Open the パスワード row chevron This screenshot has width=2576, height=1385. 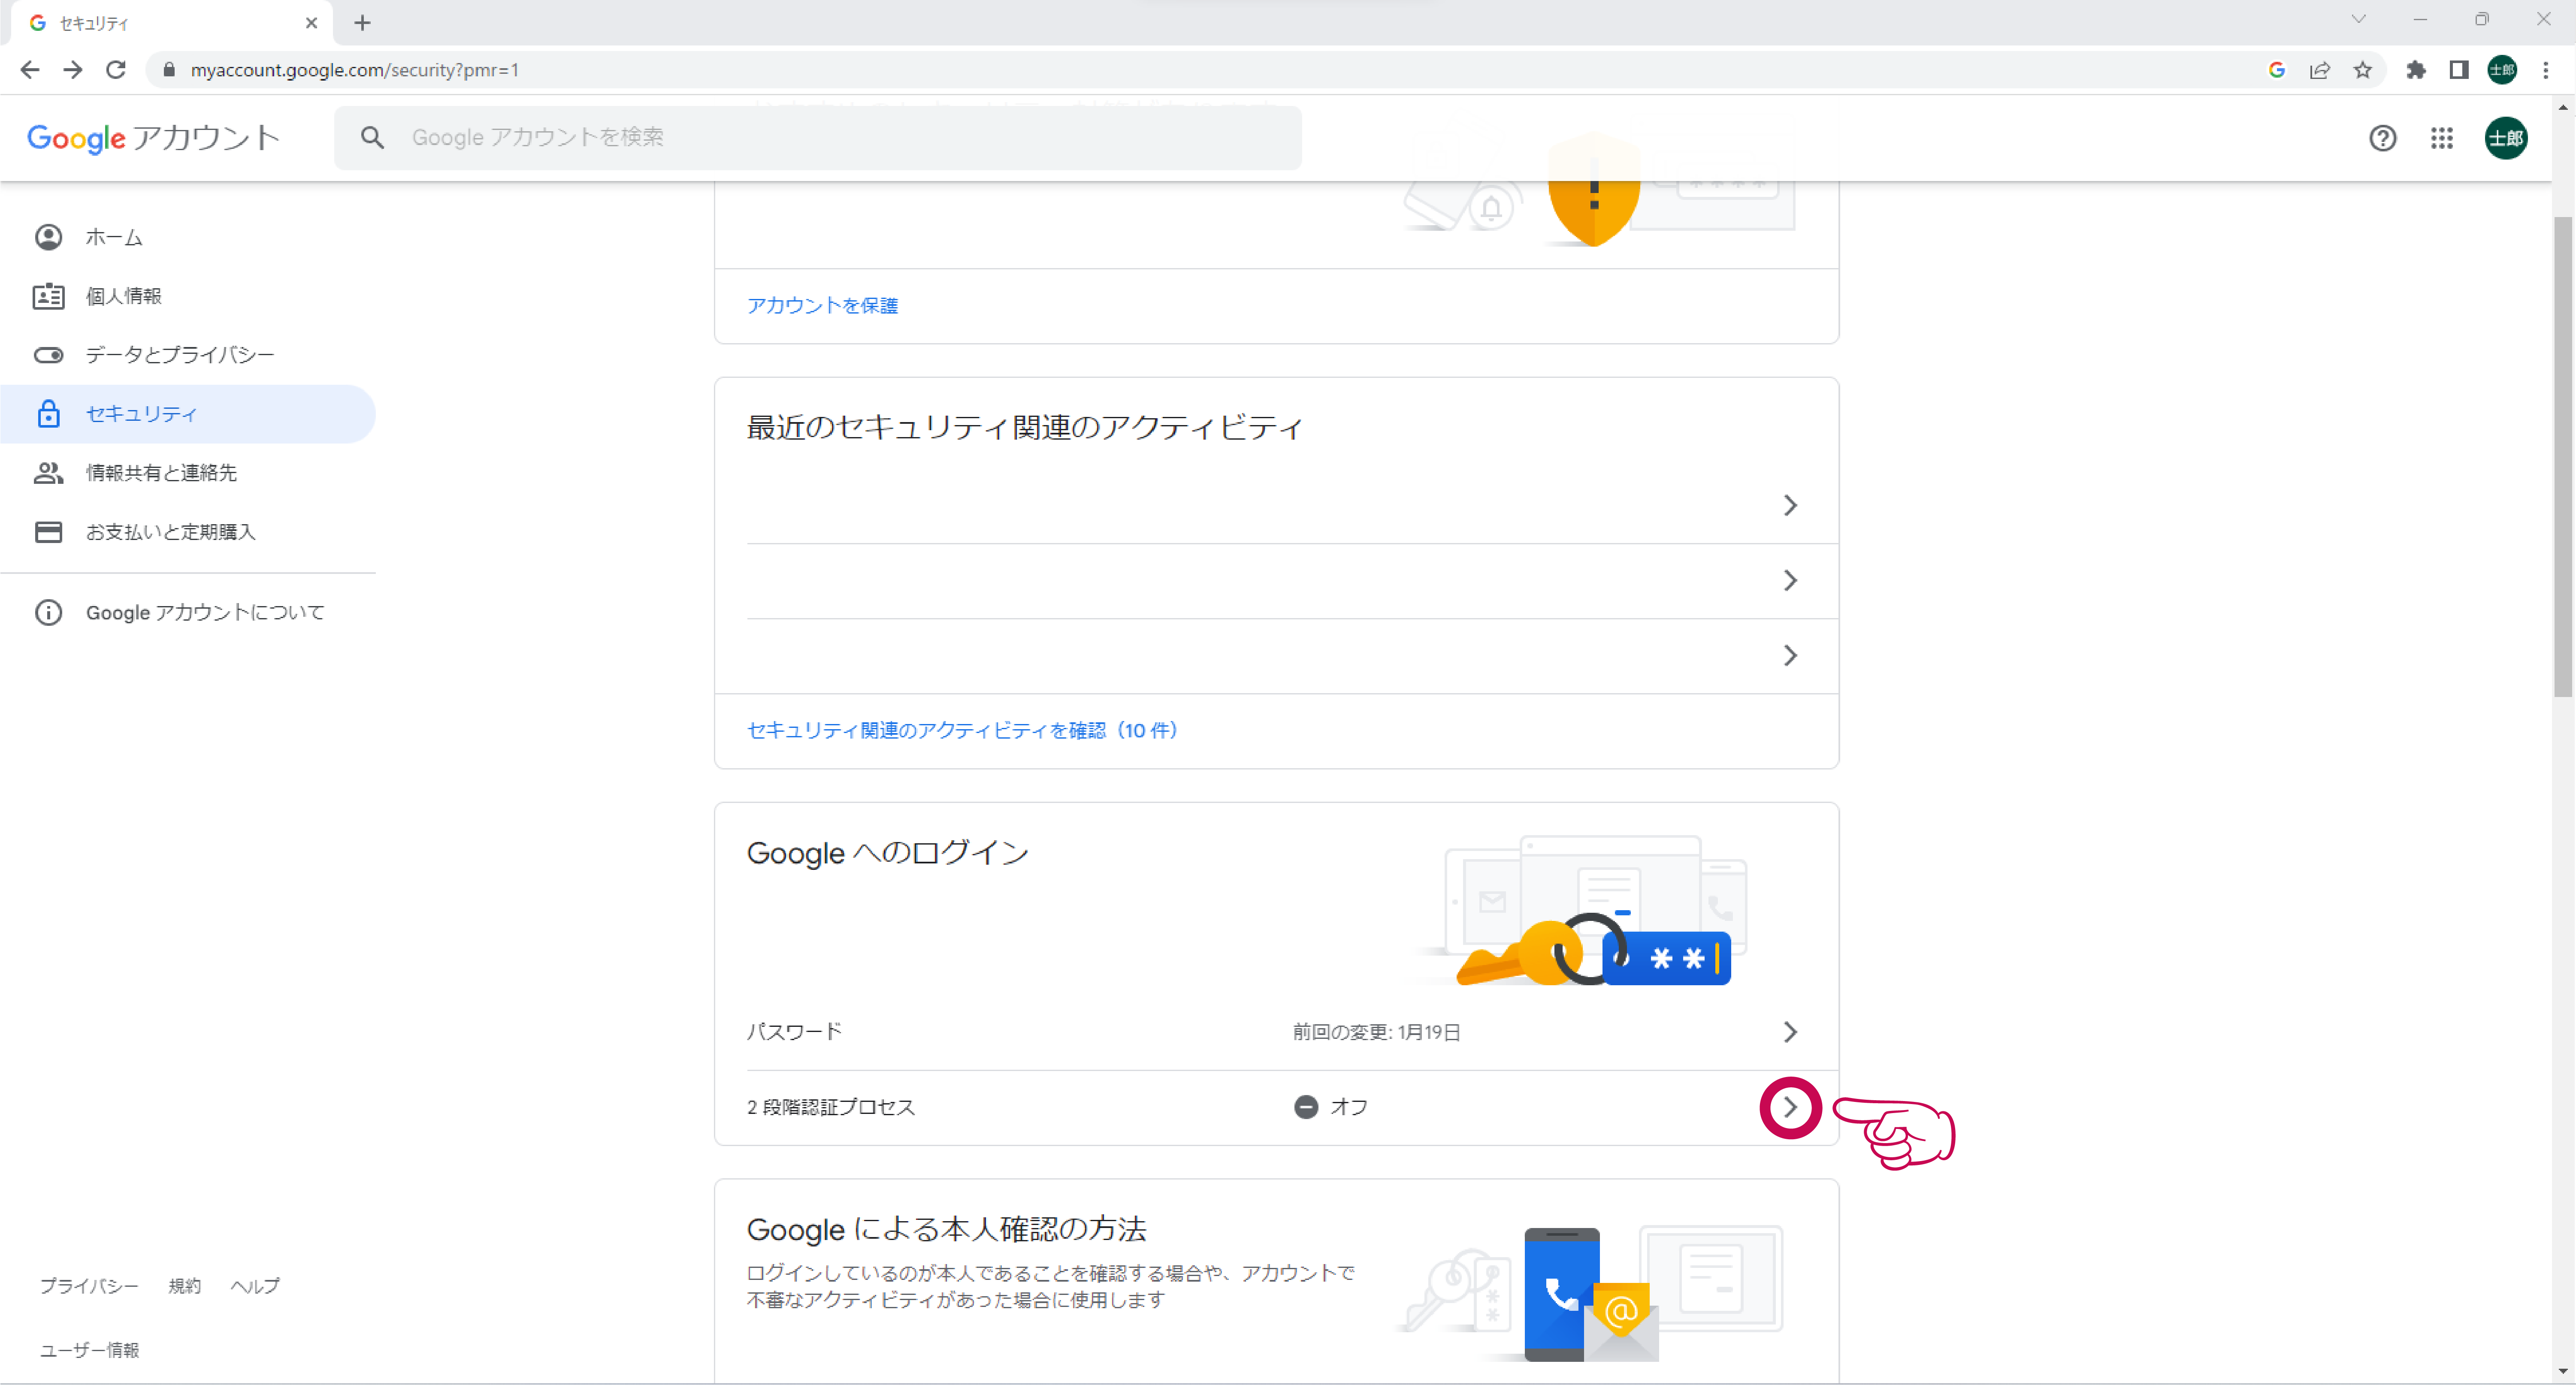[x=1790, y=1032]
